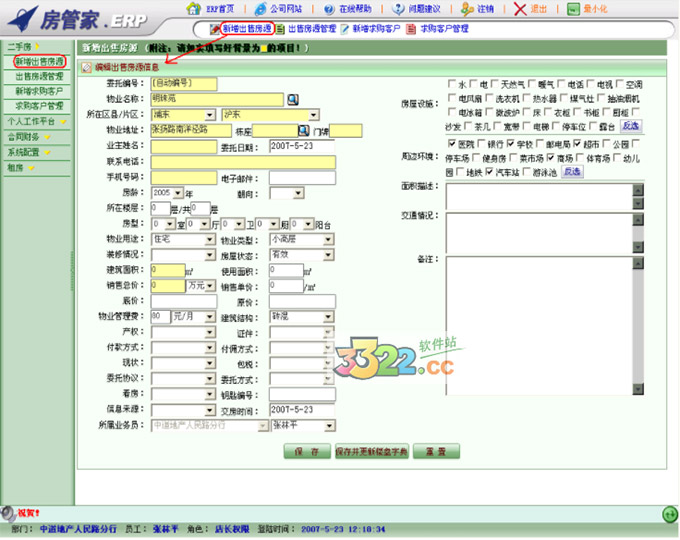This screenshot has height=540, width=680.
Task: Uncheck the 医院 environment checkbox
Action: [451, 143]
